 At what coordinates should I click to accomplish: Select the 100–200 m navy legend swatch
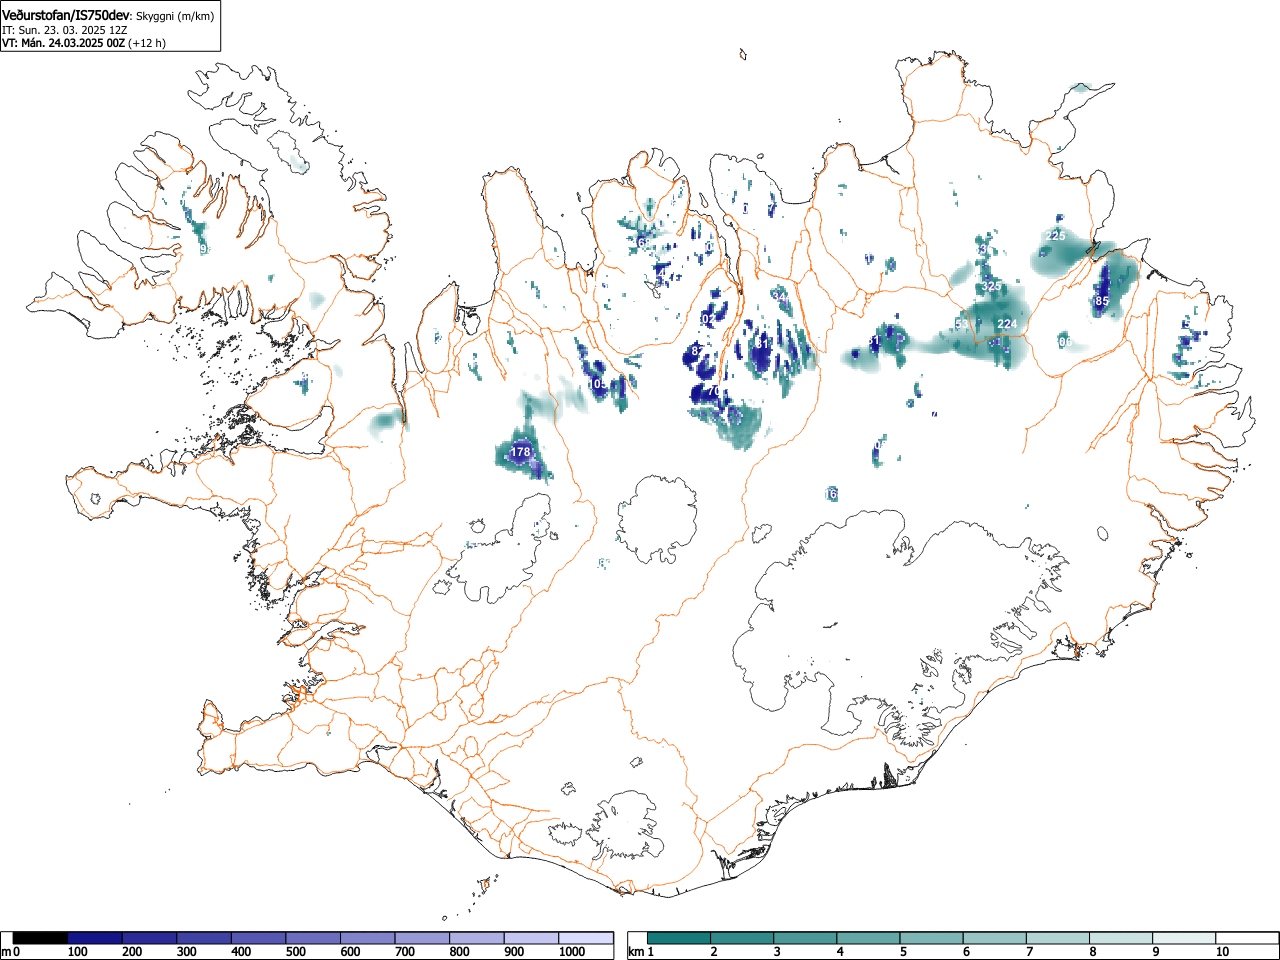(x=95, y=938)
